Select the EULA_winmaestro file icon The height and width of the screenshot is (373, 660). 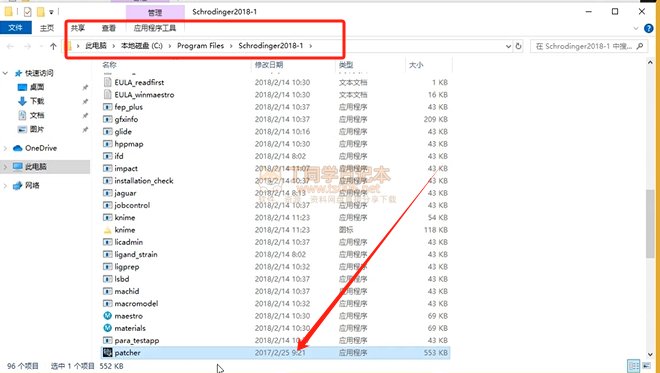coord(108,94)
